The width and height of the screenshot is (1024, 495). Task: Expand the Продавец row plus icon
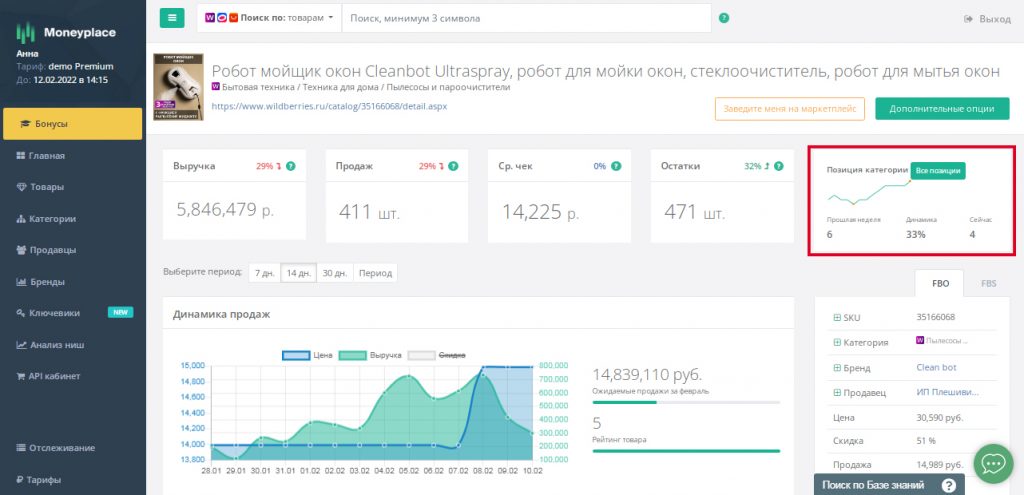tap(836, 393)
